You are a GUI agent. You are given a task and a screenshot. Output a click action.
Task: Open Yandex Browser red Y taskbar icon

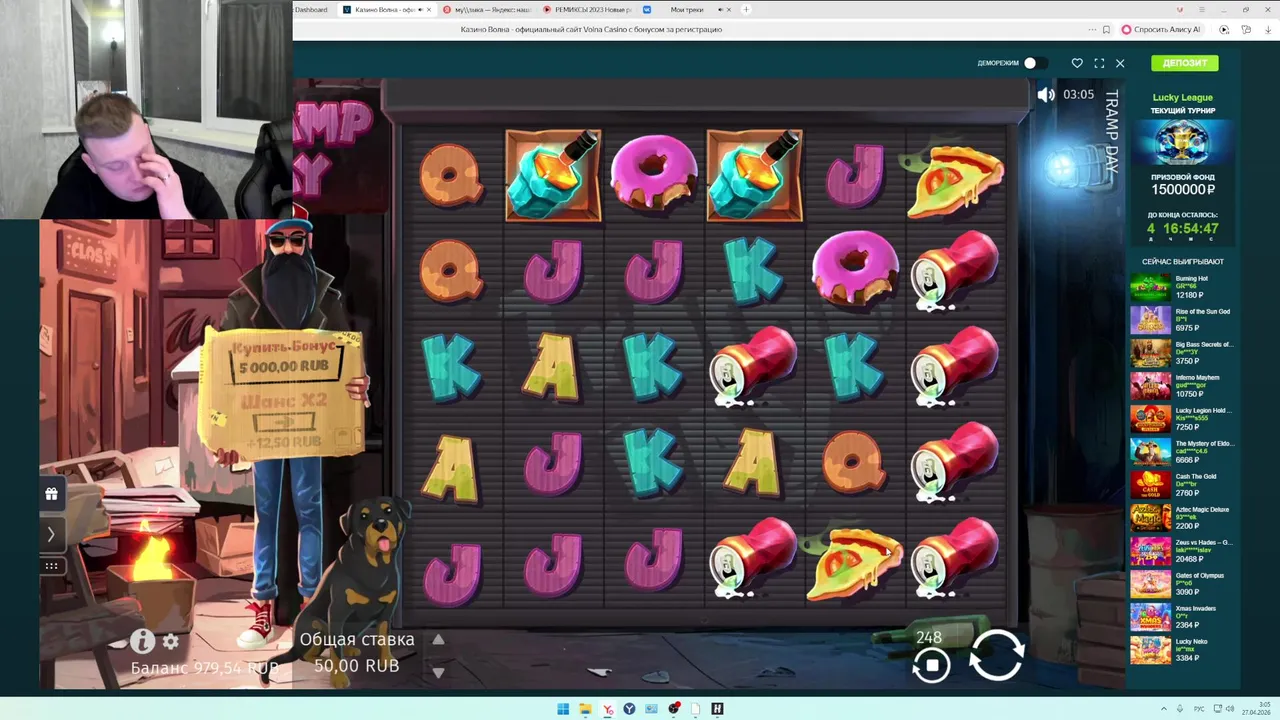point(607,709)
